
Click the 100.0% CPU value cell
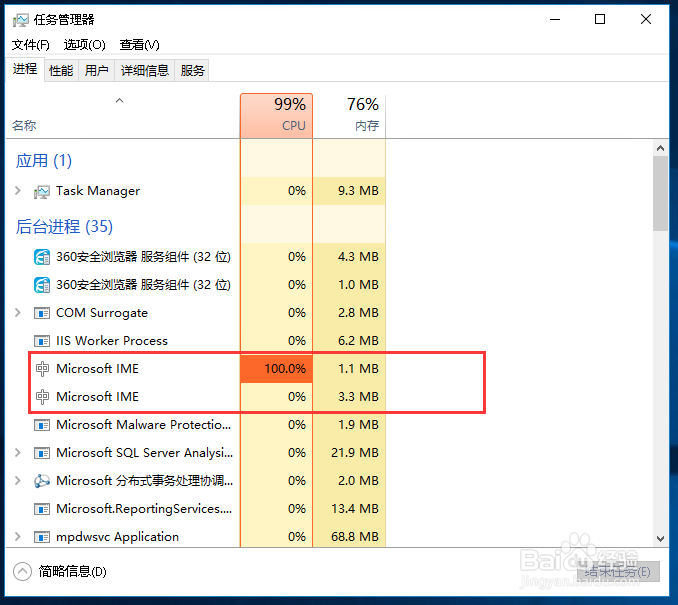(276, 369)
